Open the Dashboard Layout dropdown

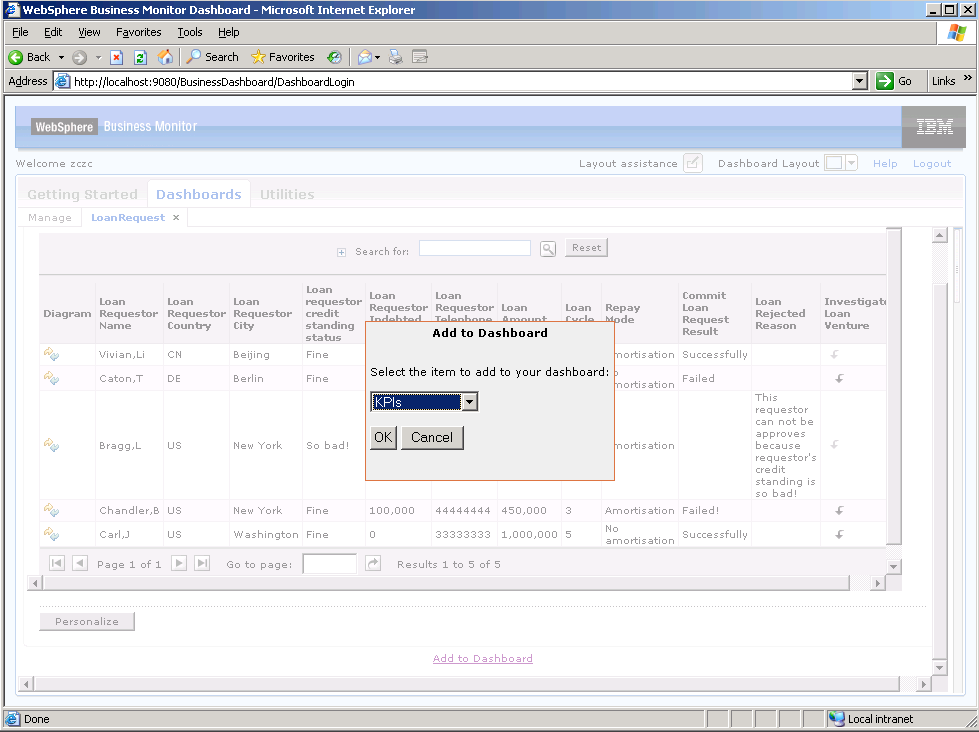coord(851,163)
